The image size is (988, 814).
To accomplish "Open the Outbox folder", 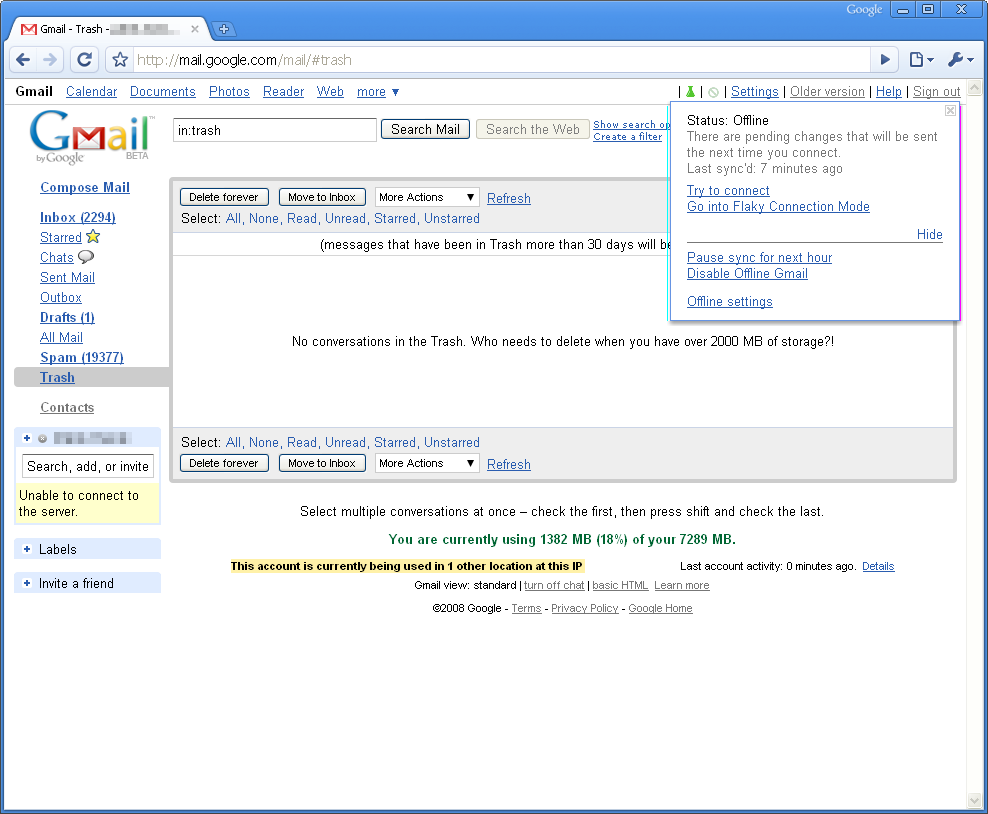I will point(60,297).
